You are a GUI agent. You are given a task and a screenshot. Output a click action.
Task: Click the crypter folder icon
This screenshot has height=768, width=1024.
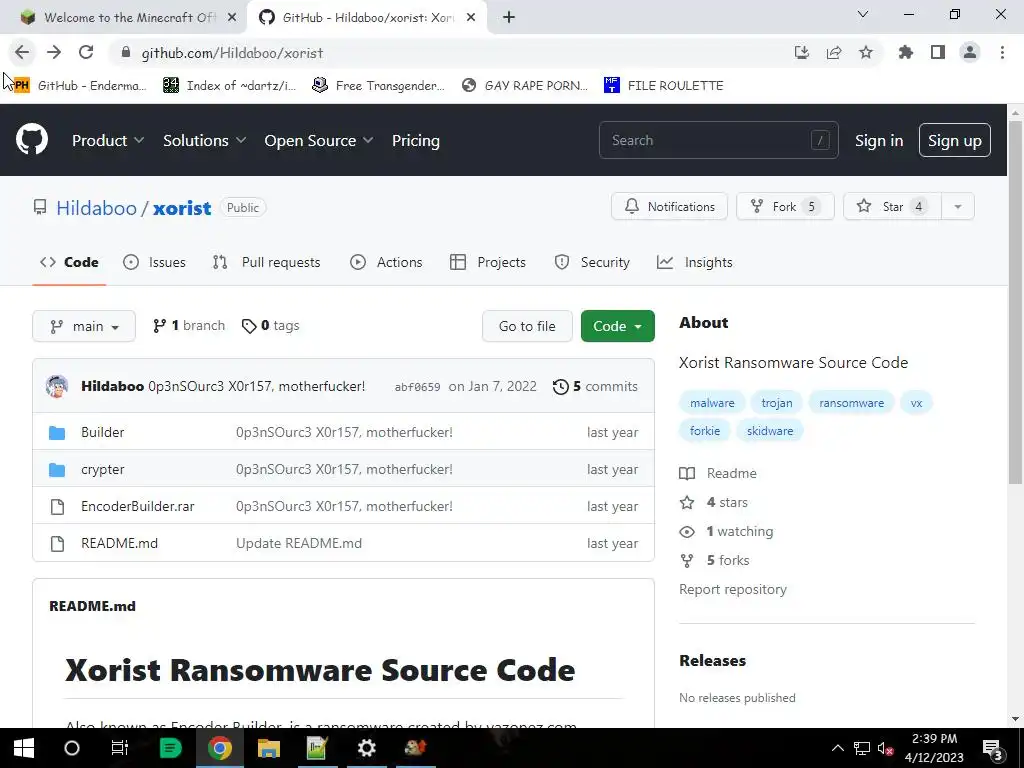[57, 470]
